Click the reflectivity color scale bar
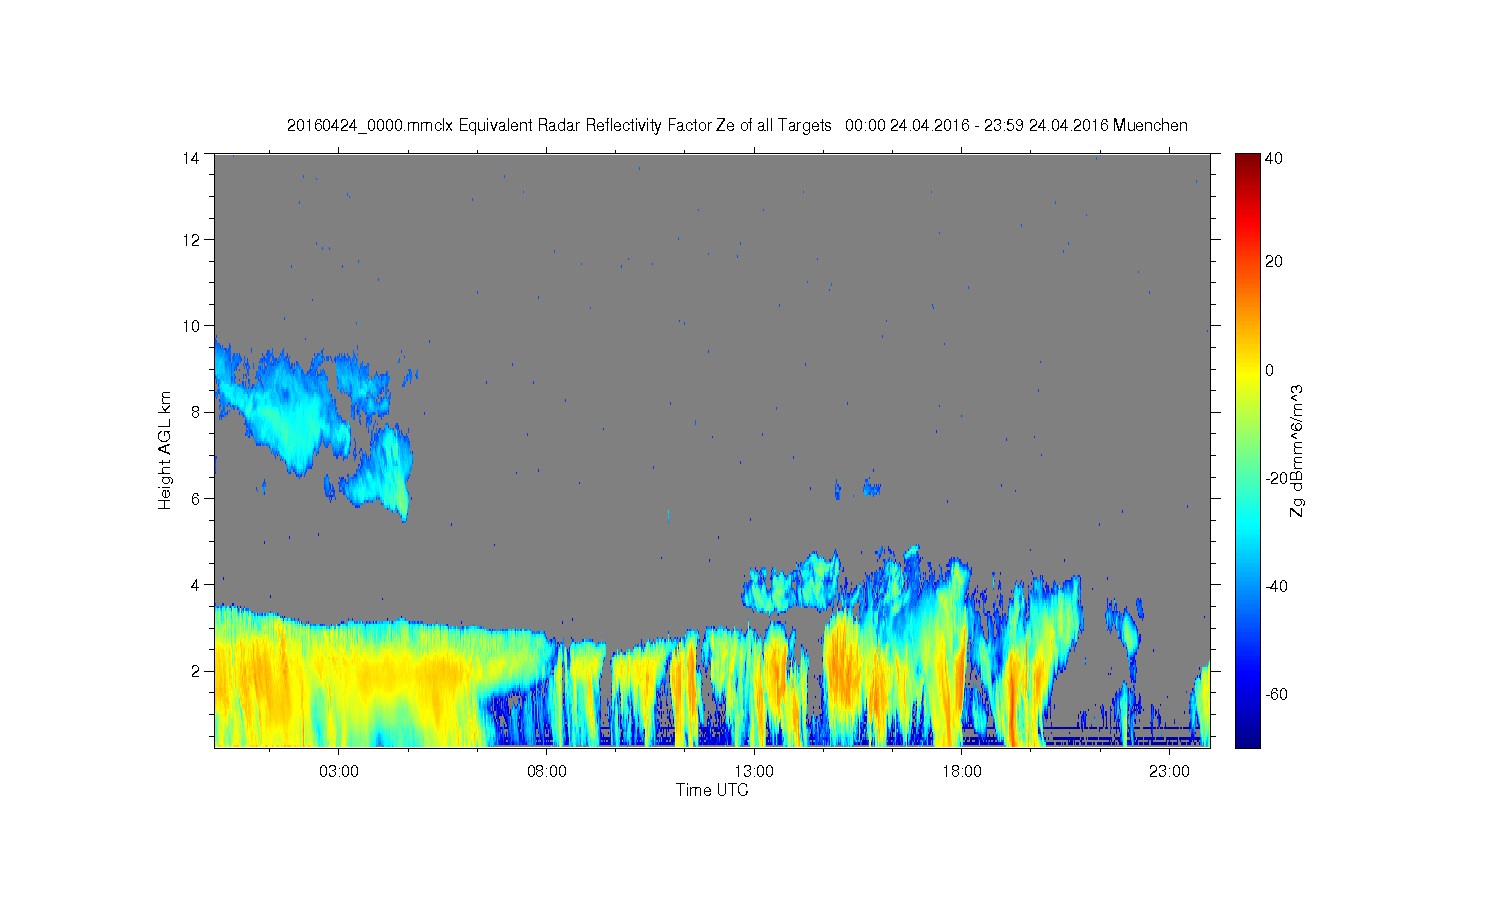Screen dimensions: 1500x900 [1247, 450]
